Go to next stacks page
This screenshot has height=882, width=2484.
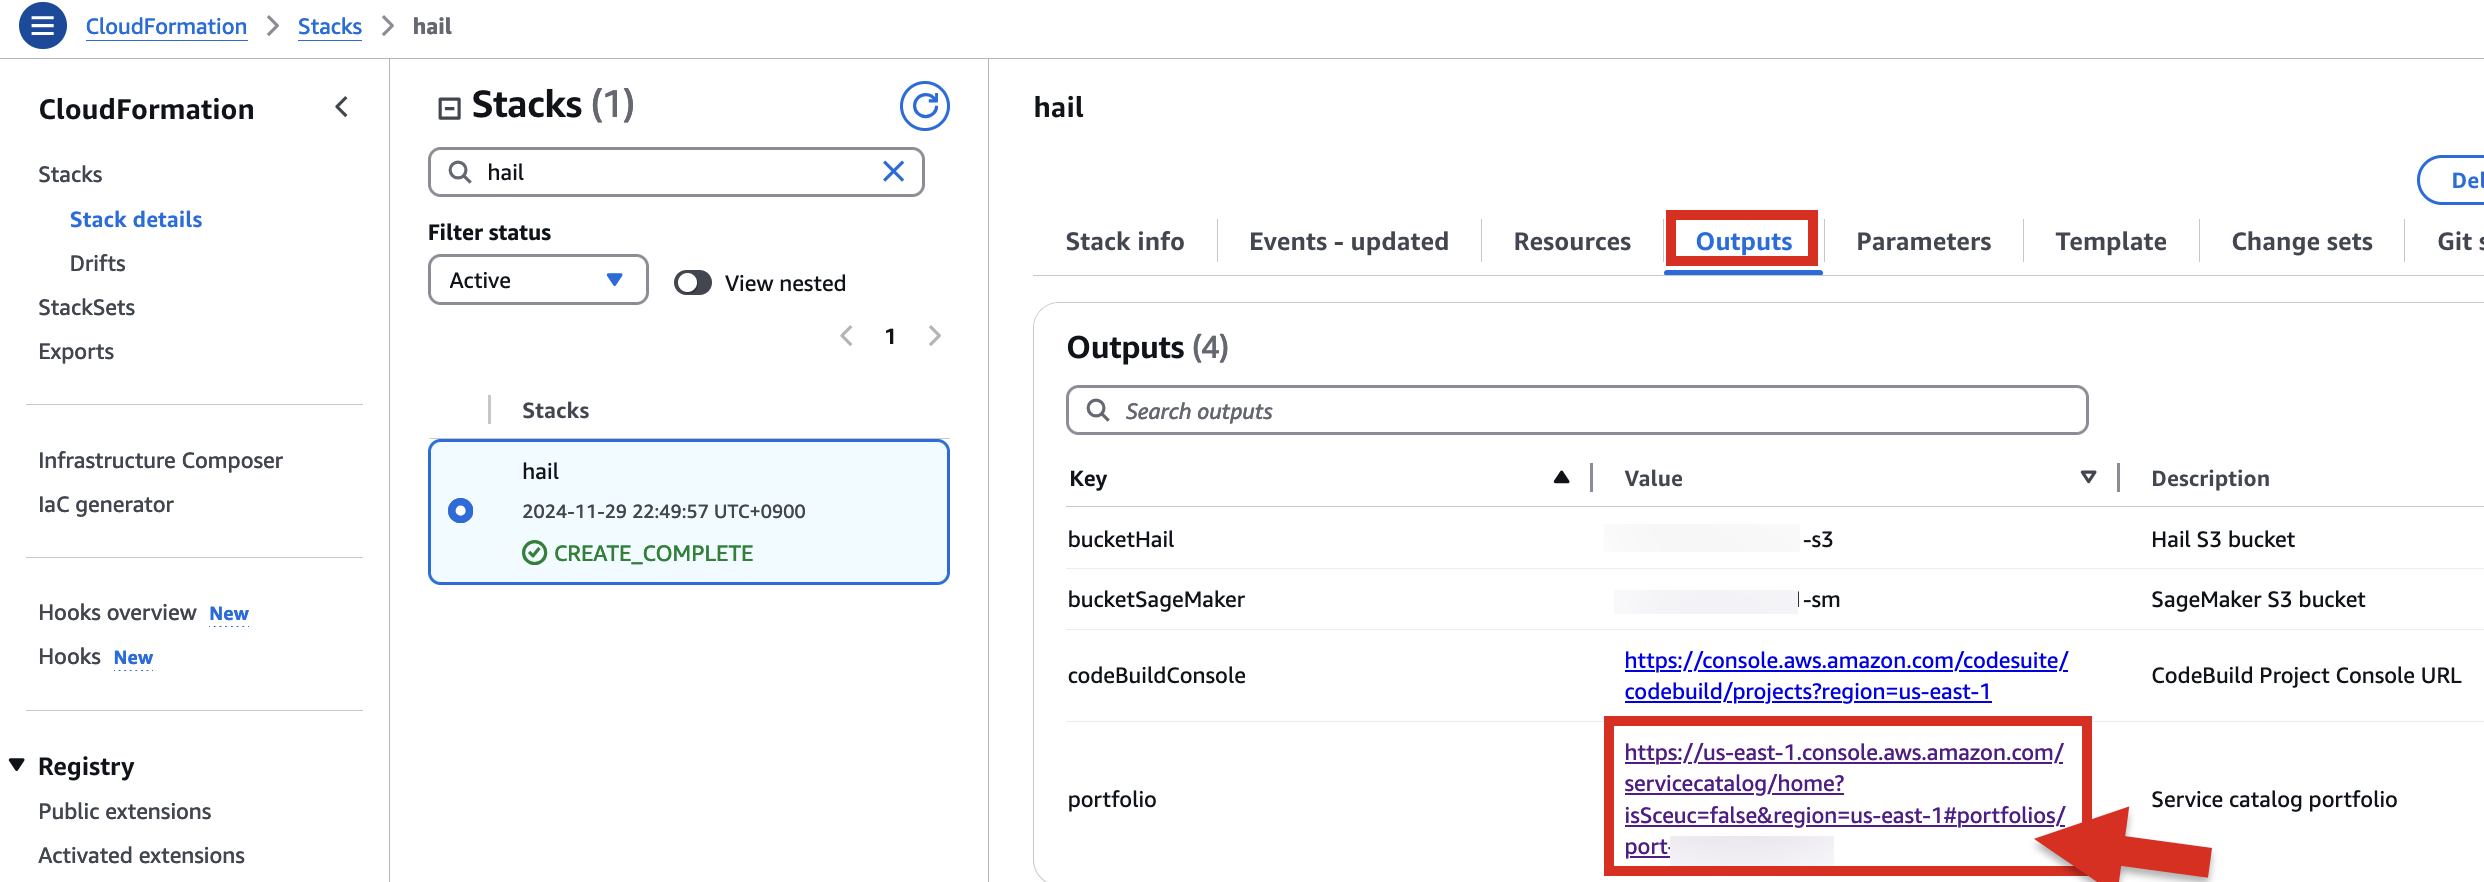[934, 336]
